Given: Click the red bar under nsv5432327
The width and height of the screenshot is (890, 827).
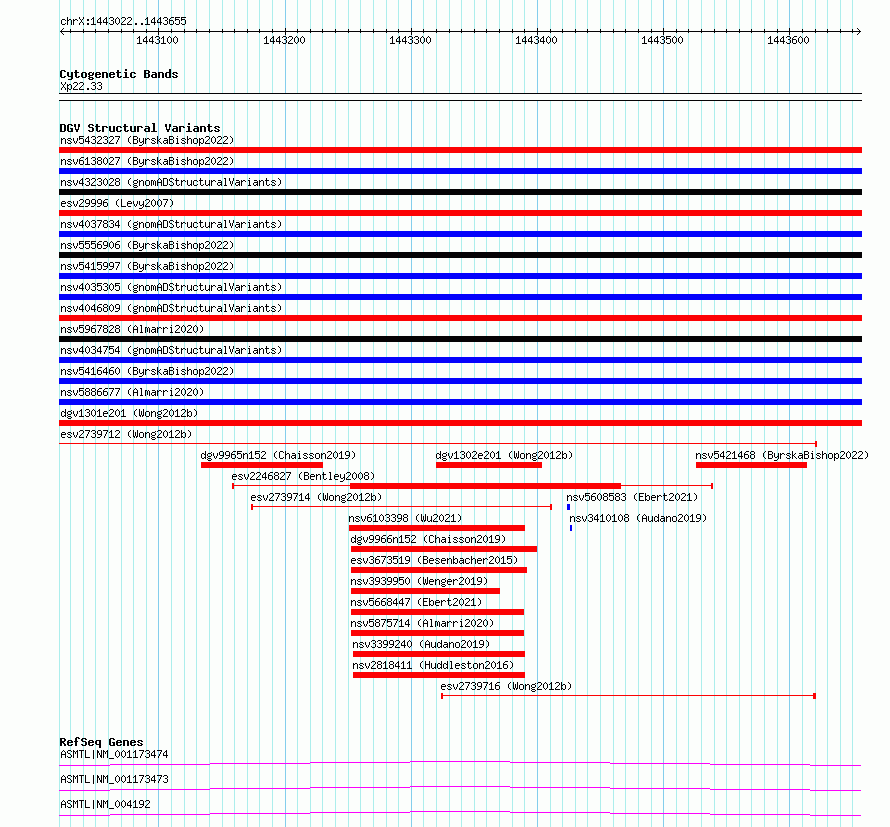Looking at the screenshot, I should pyautogui.click(x=460, y=150).
